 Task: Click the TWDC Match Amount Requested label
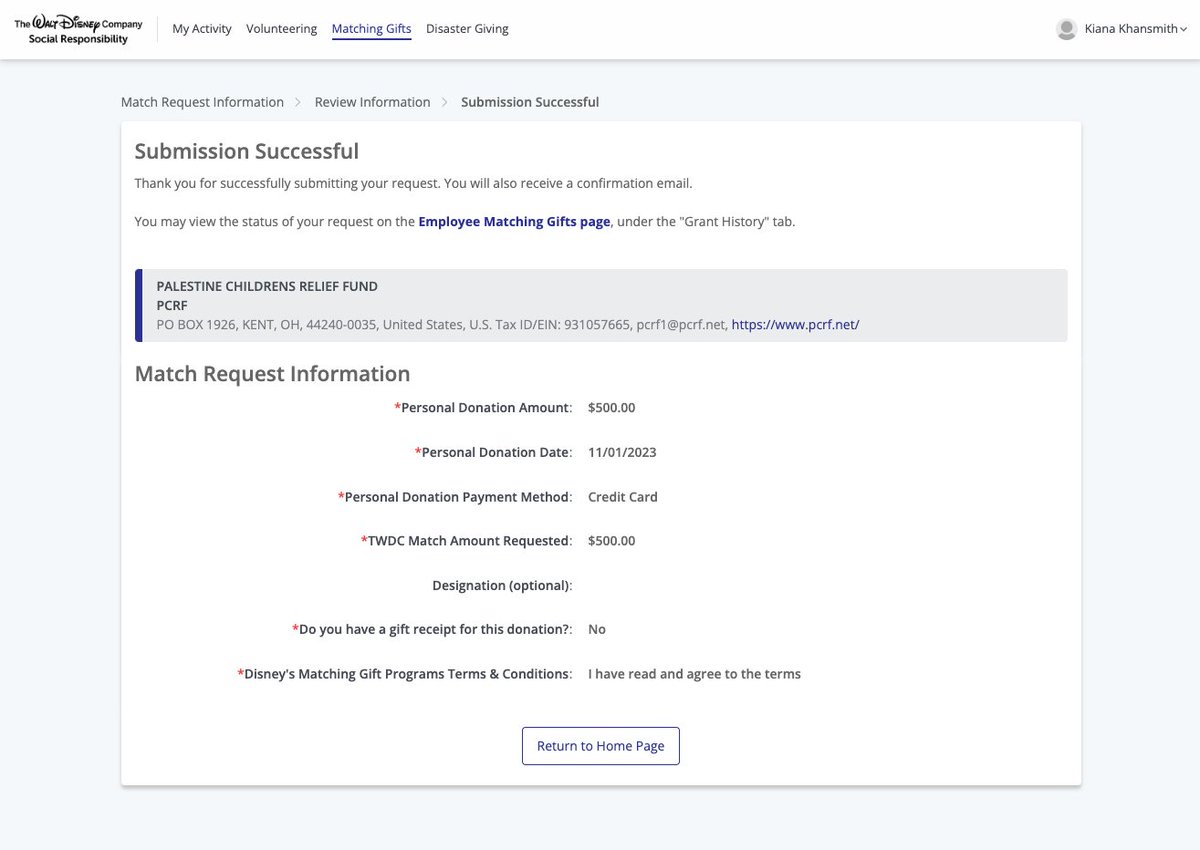pos(466,541)
